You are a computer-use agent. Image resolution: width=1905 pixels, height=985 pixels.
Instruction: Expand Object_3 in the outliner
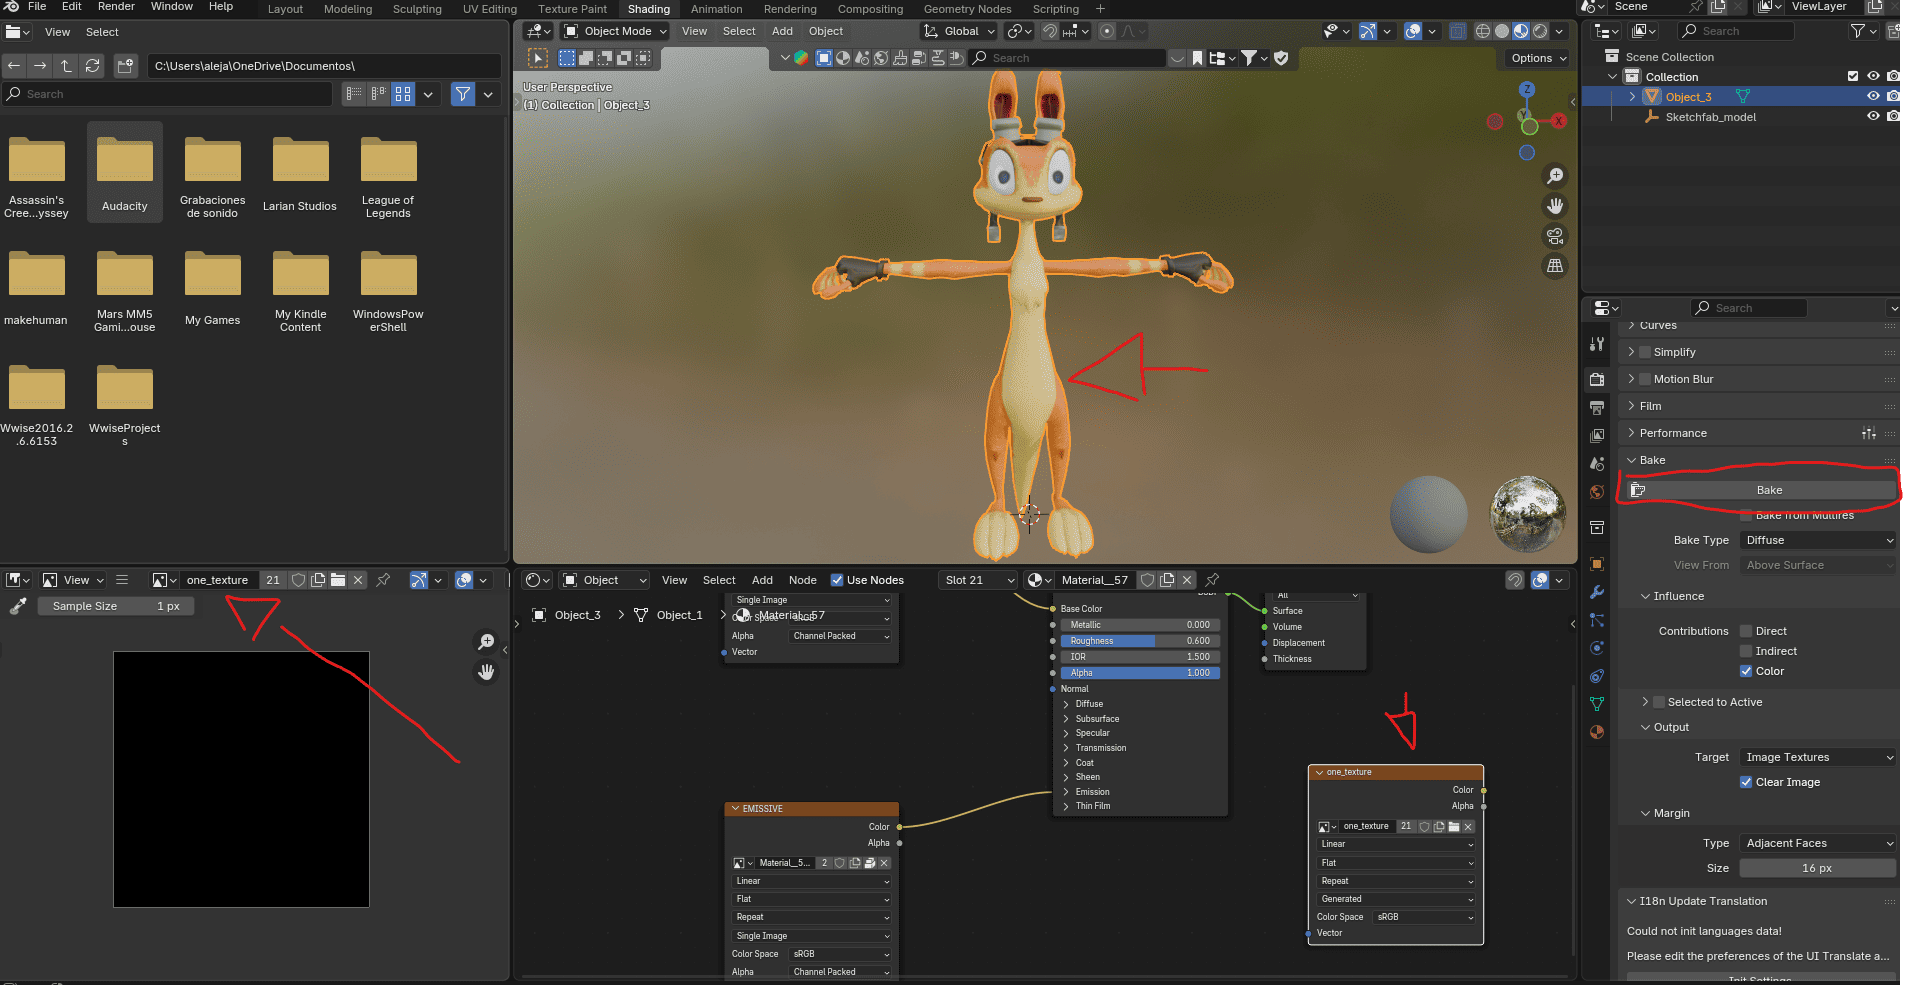point(1632,97)
